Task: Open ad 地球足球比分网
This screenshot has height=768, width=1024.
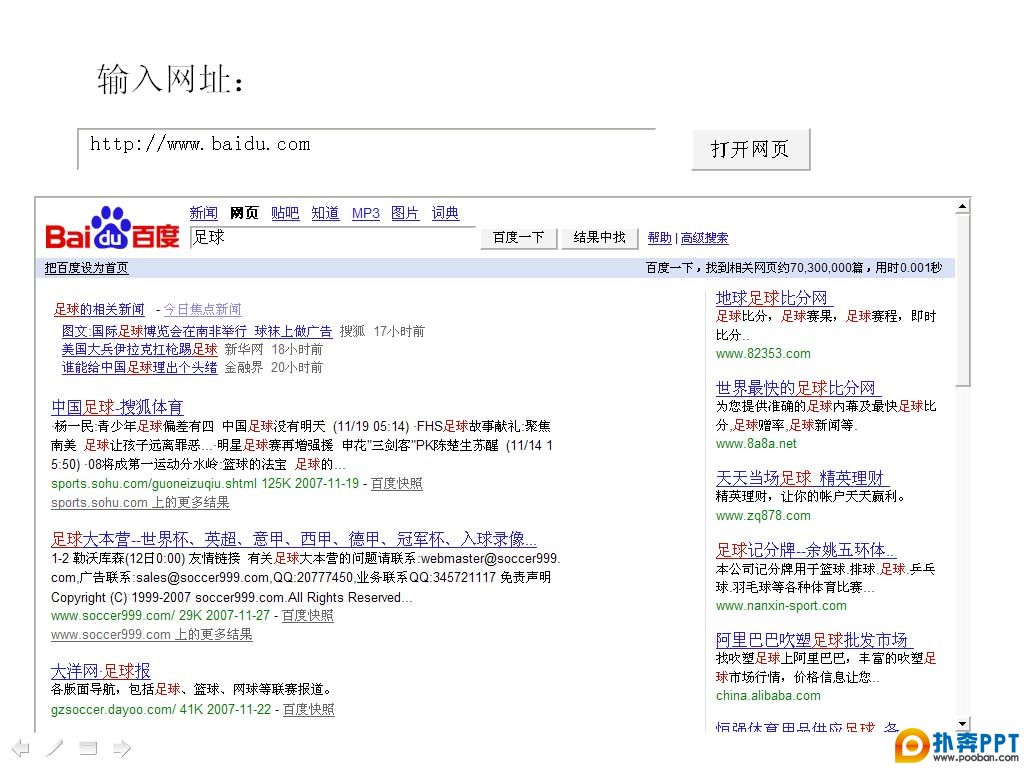Action: click(774, 298)
